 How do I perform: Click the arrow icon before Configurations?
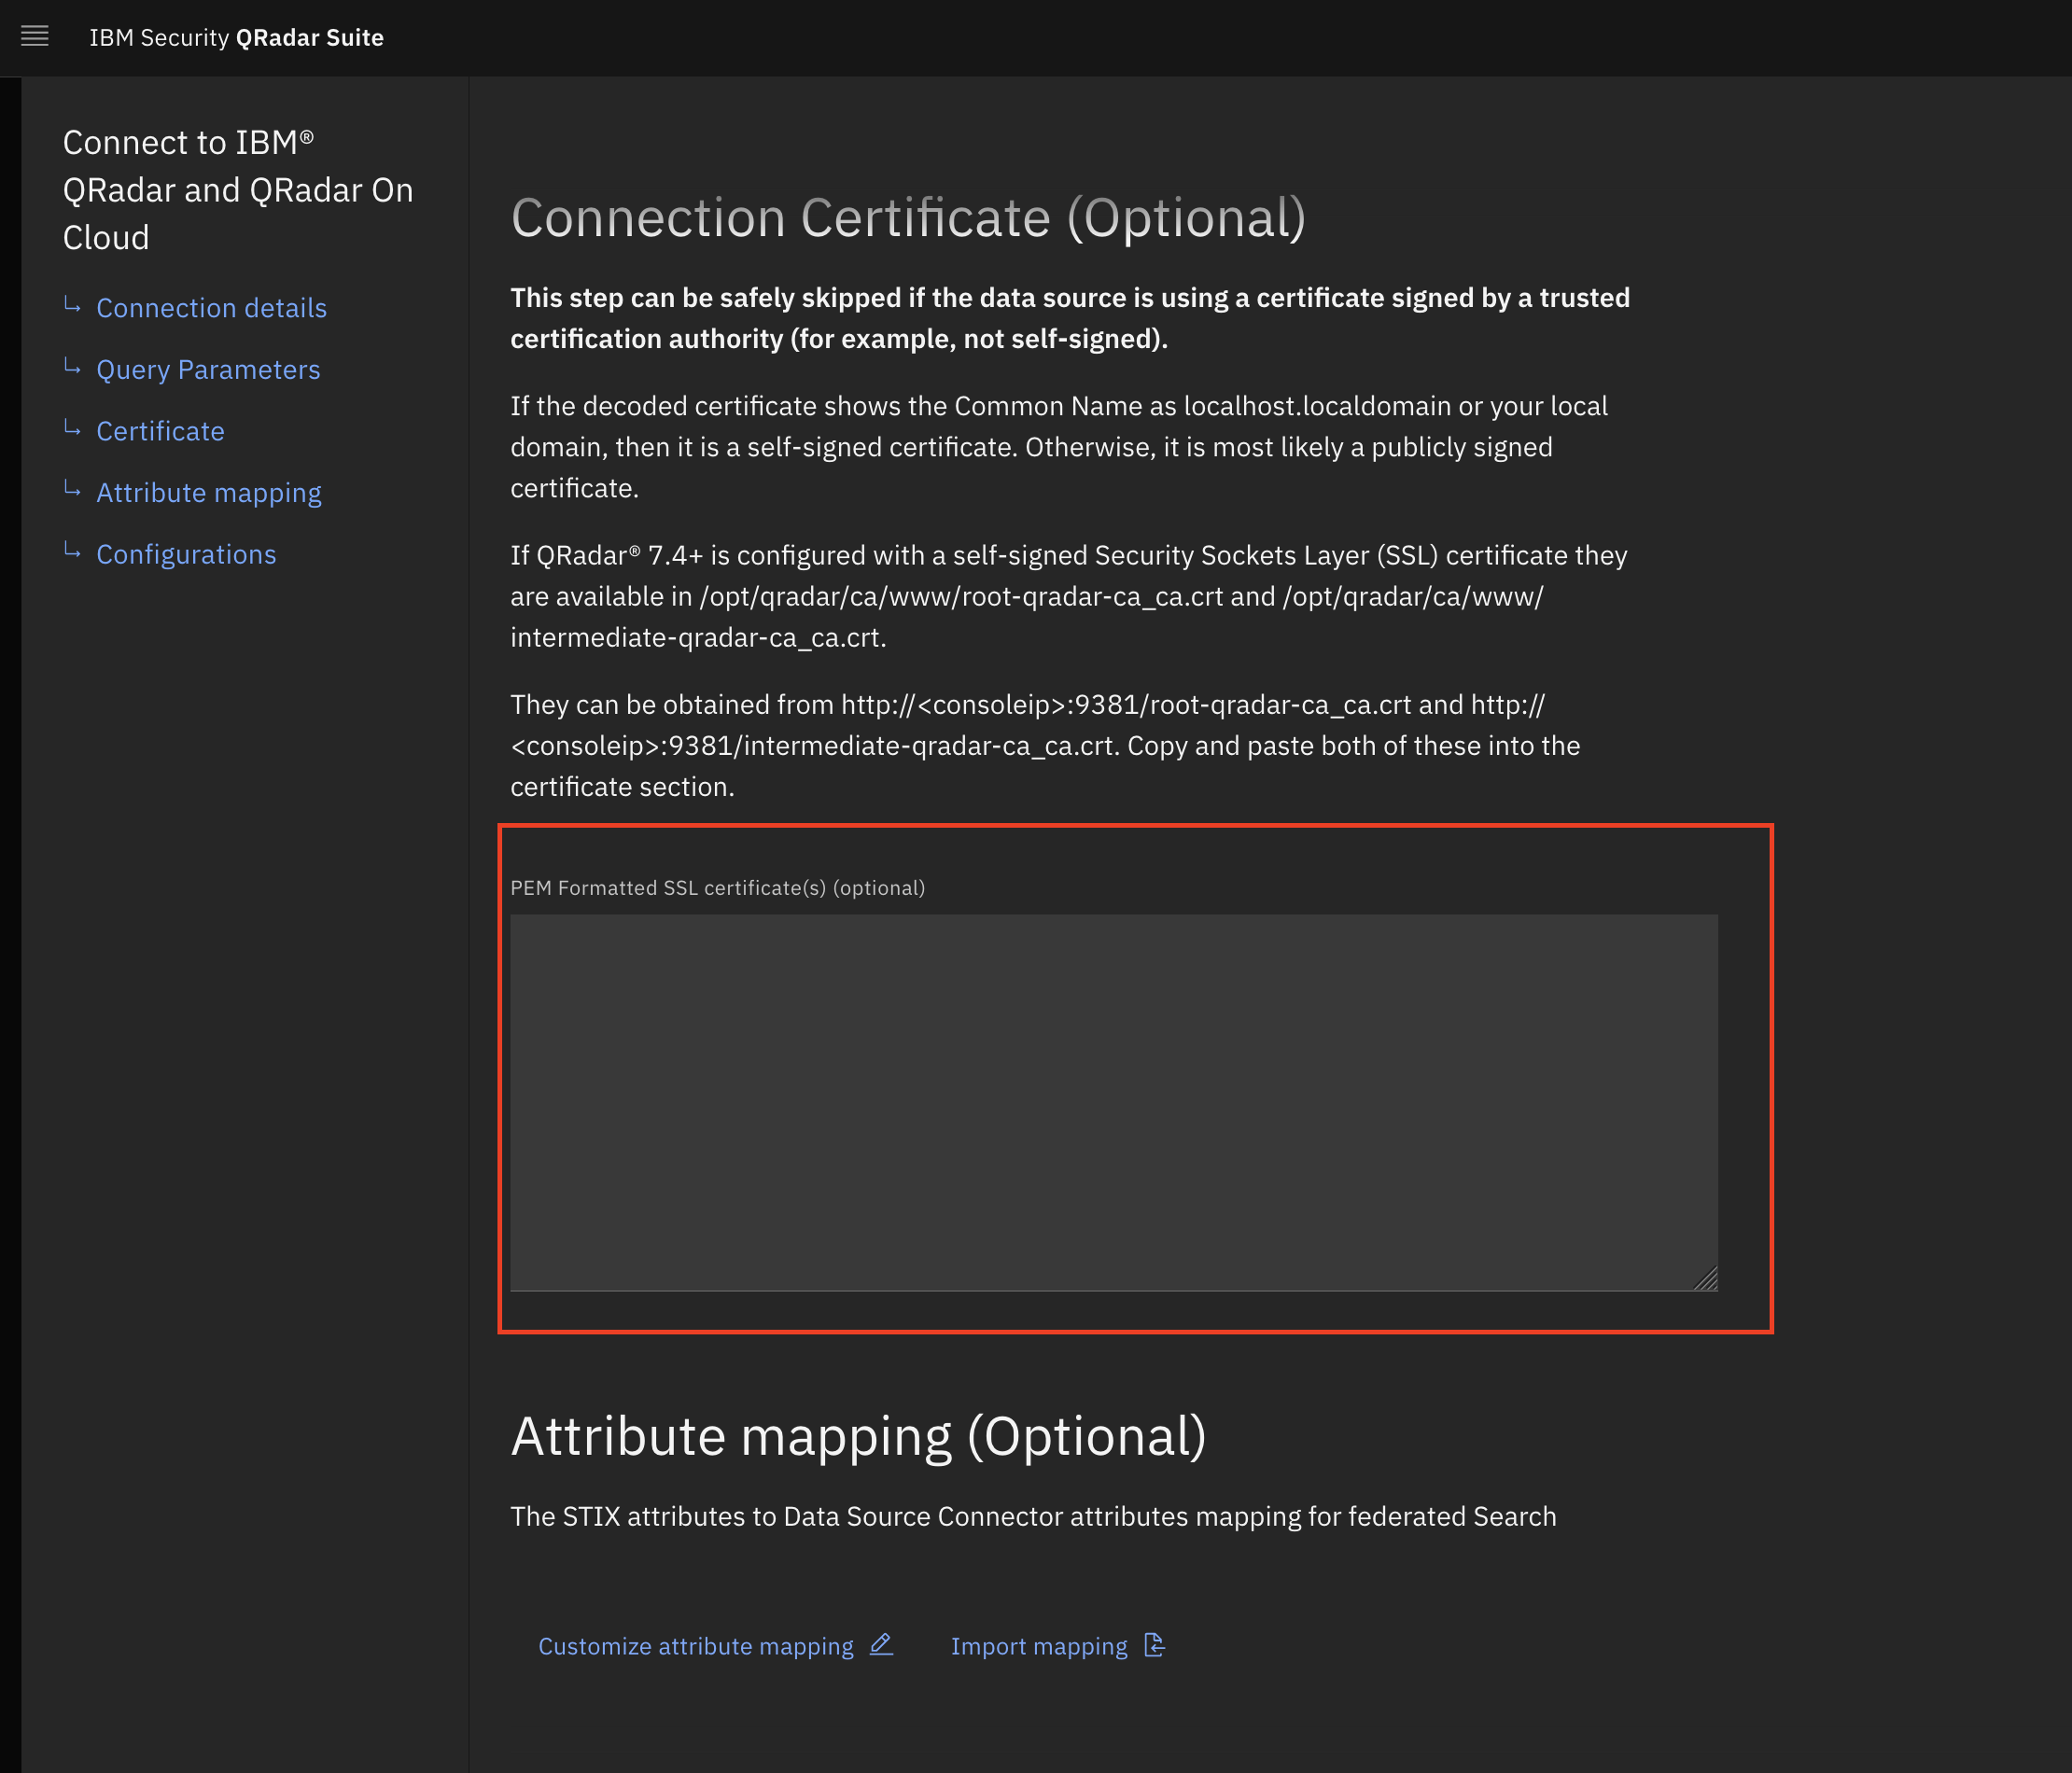(x=72, y=551)
